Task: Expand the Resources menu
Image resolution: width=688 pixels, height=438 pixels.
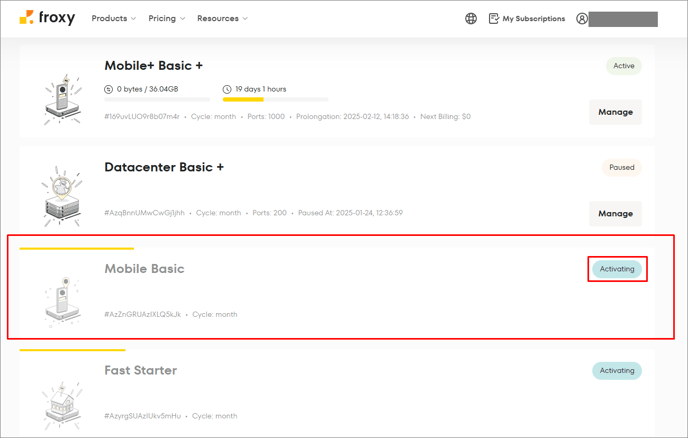Action: pyautogui.click(x=222, y=18)
